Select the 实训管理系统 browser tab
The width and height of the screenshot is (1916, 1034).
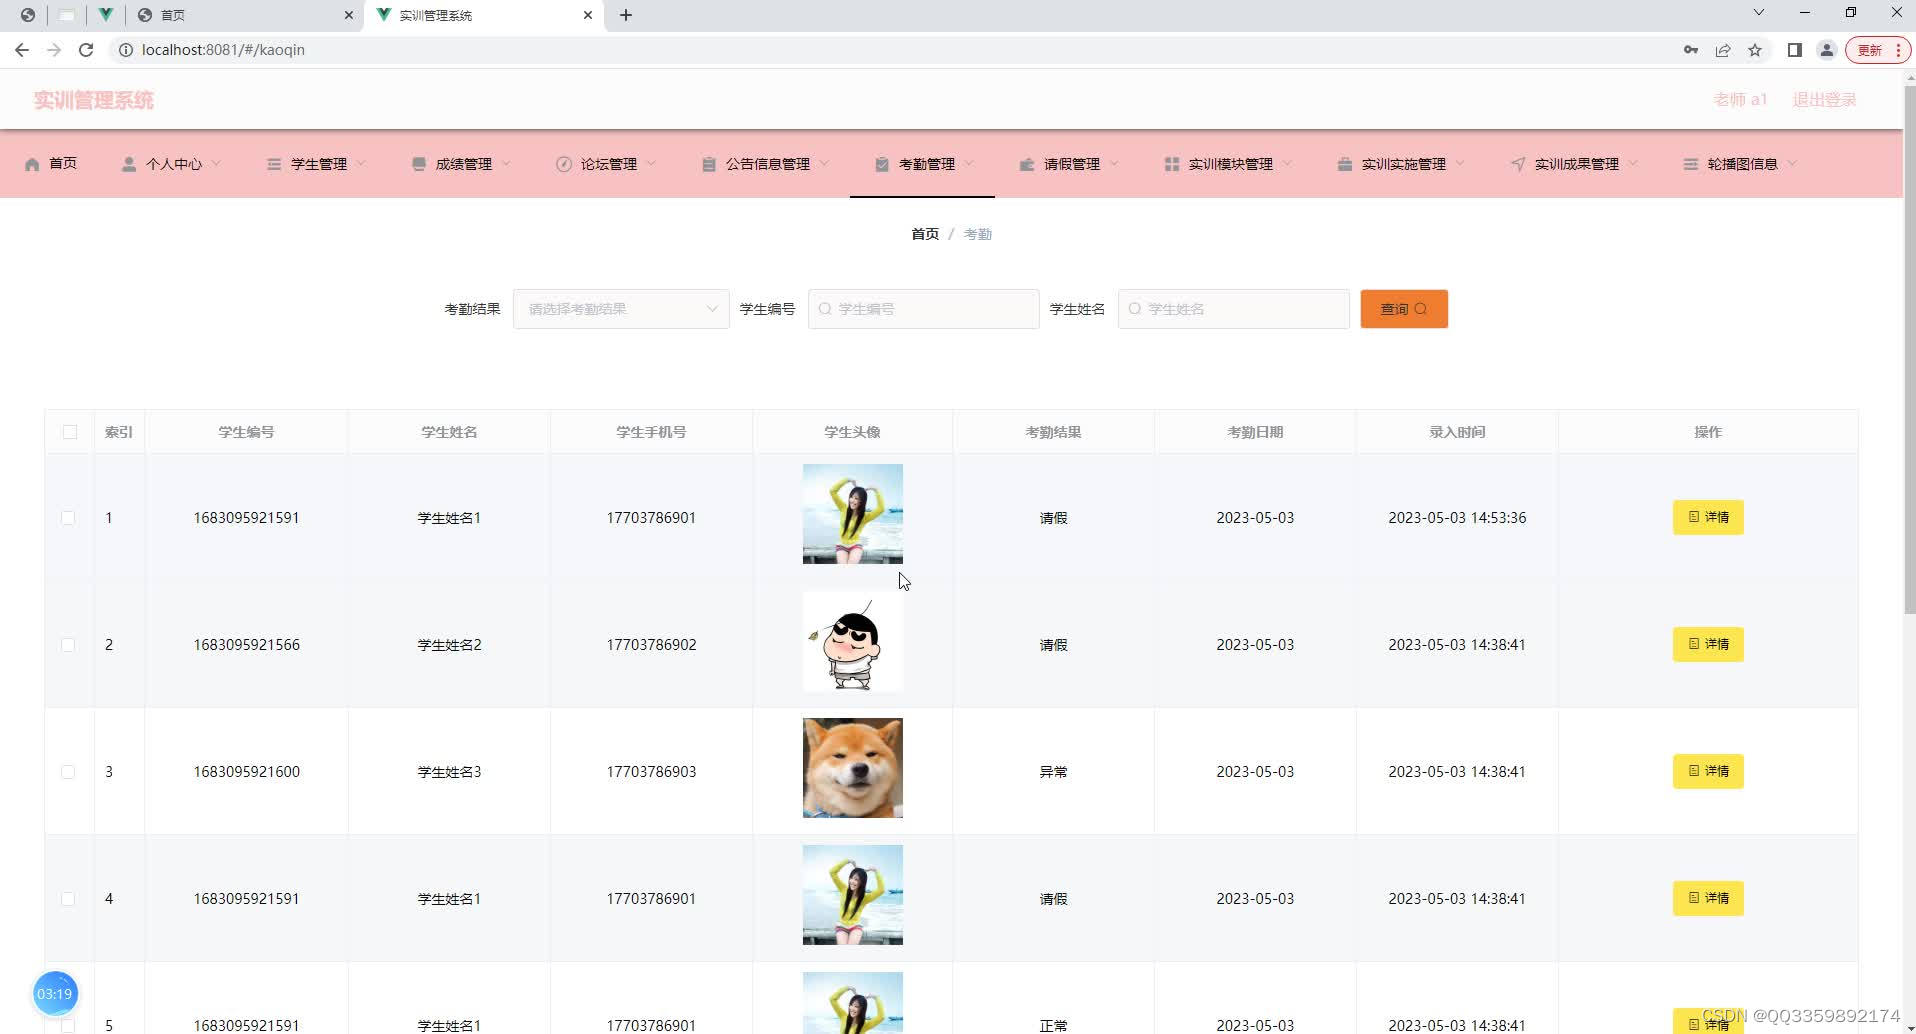click(485, 15)
